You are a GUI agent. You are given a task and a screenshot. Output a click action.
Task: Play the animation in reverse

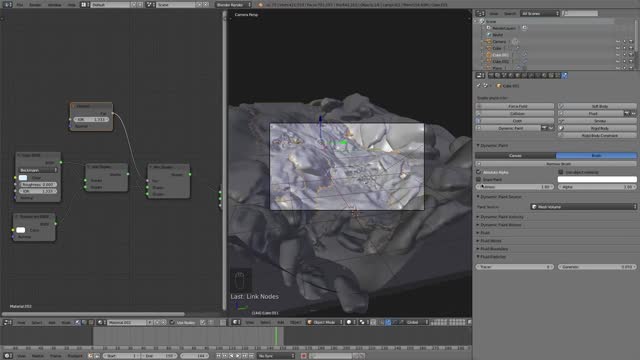pos(231,356)
